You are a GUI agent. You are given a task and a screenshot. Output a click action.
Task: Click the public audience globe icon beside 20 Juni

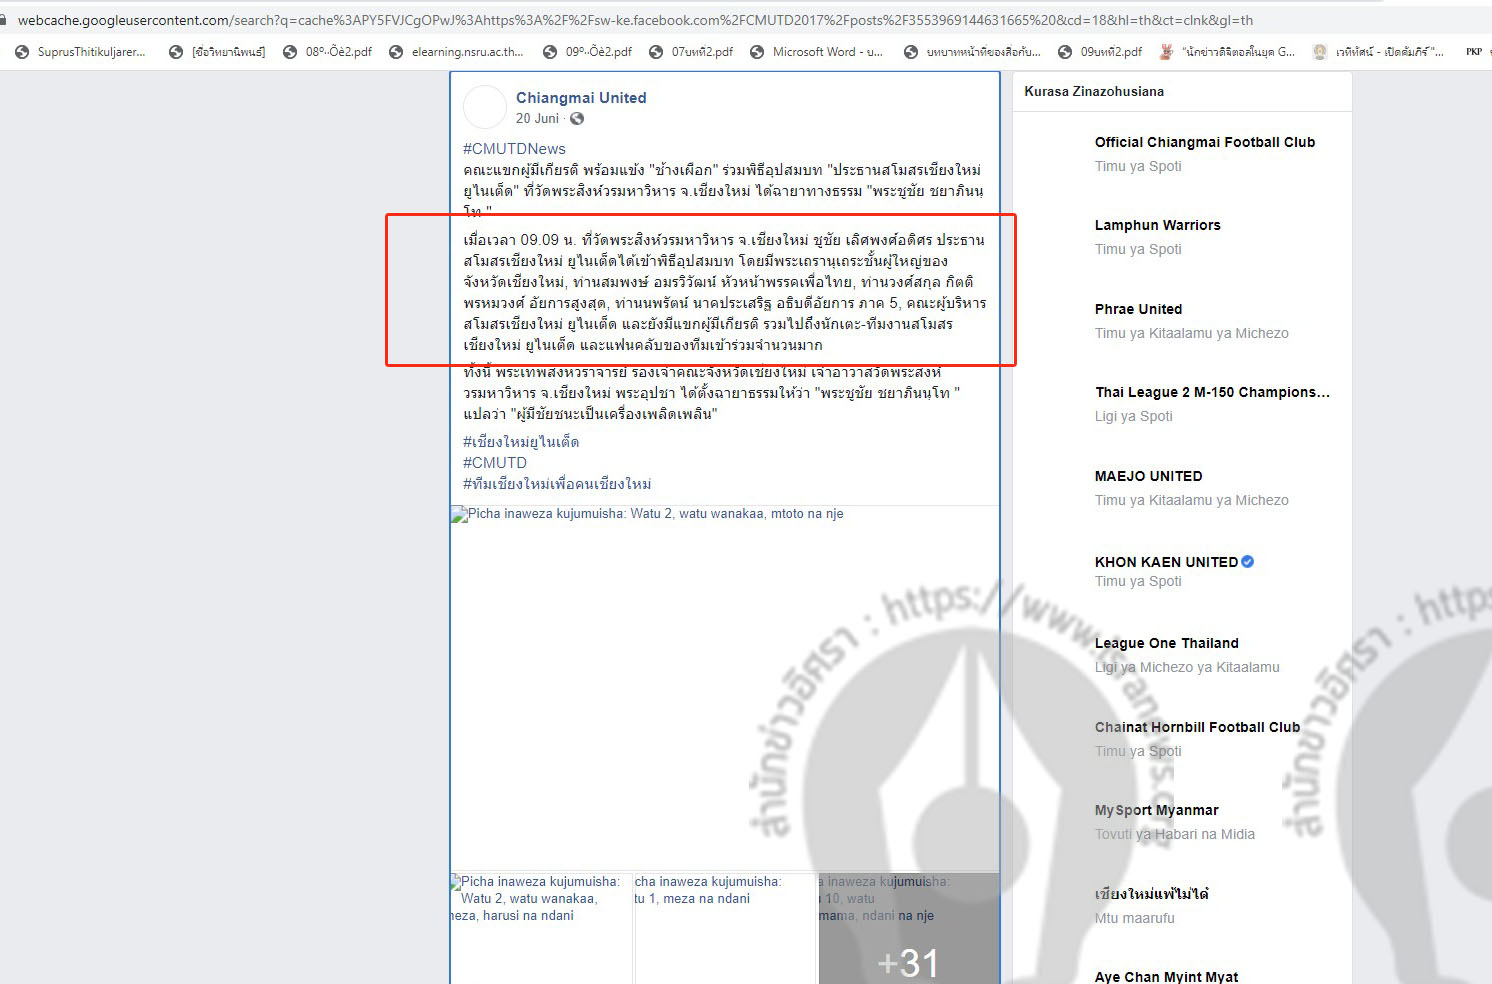pyautogui.click(x=577, y=119)
